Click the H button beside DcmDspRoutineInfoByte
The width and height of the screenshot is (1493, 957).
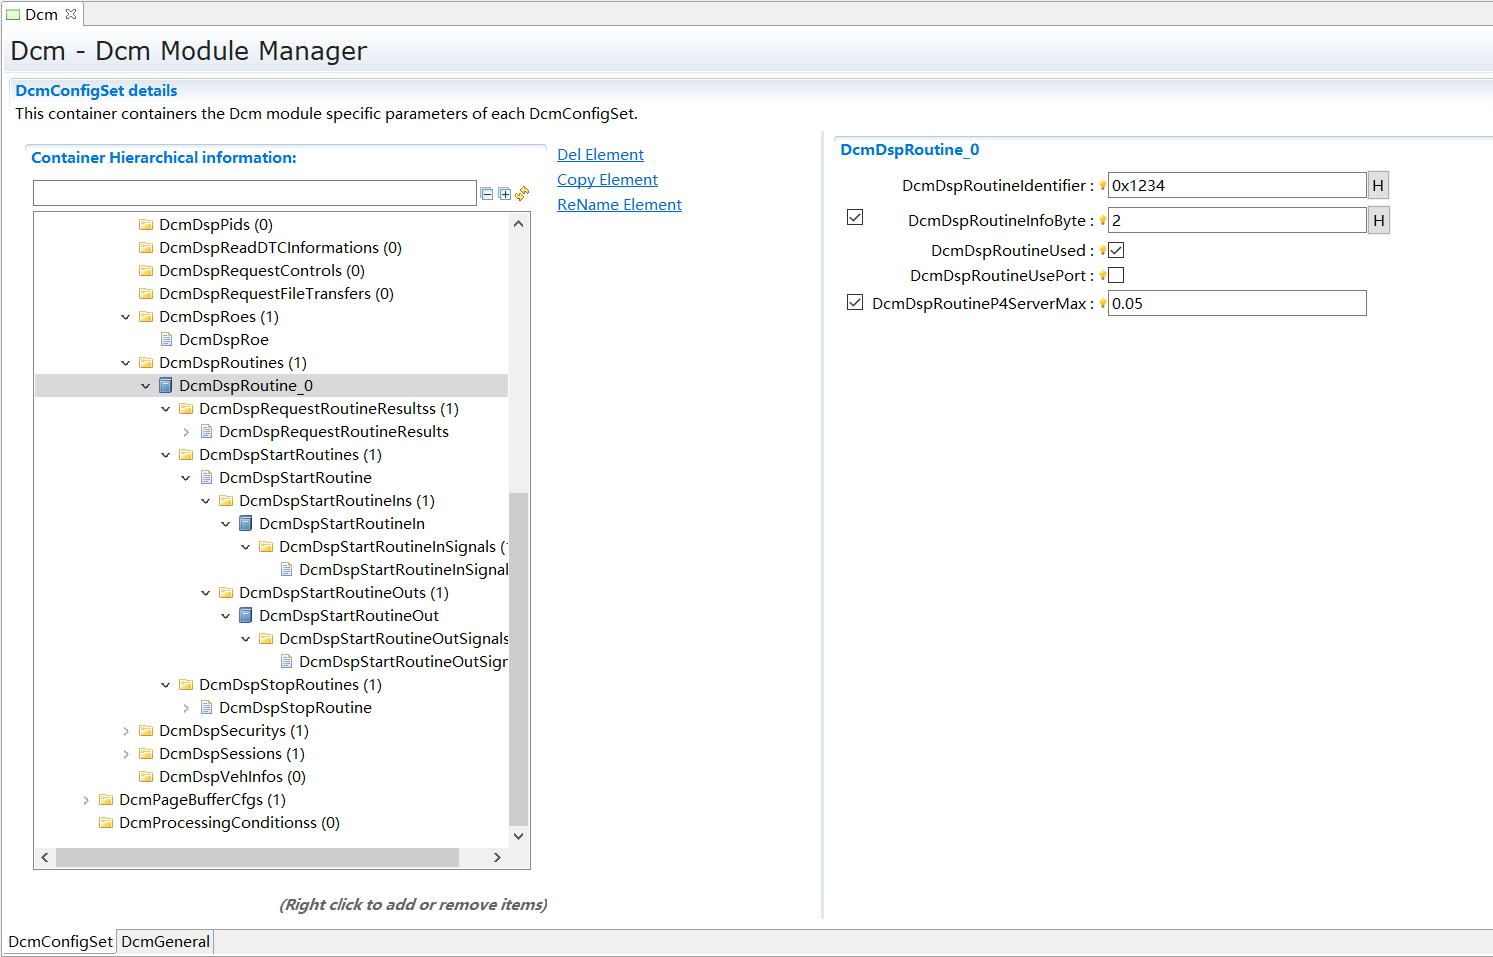[x=1378, y=220]
